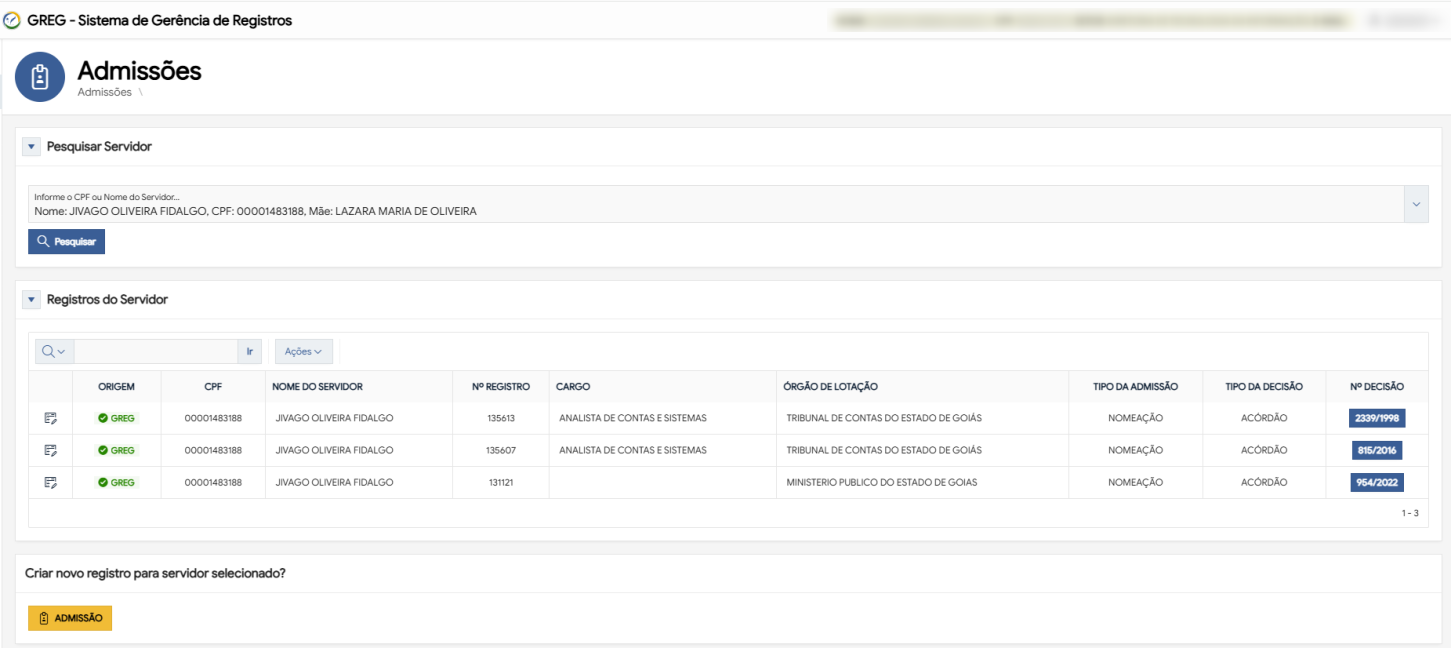Open decision 954/2022 link

pos(1377,482)
